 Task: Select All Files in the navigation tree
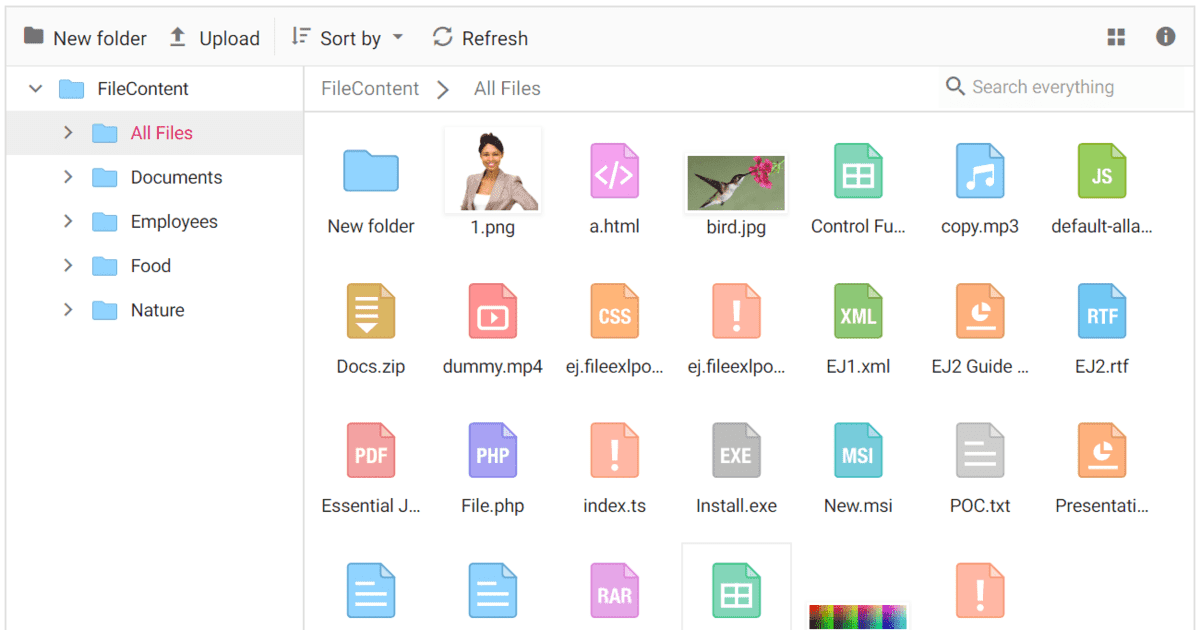161,133
